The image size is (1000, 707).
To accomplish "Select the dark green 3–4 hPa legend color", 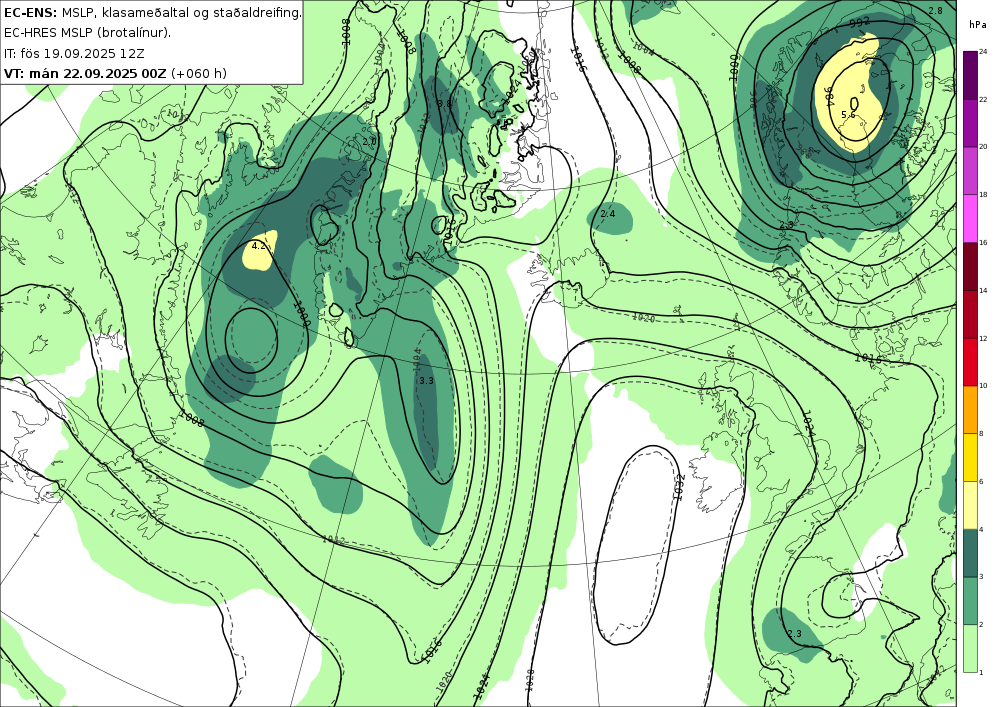I will pyautogui.click(x=970, y=553).
